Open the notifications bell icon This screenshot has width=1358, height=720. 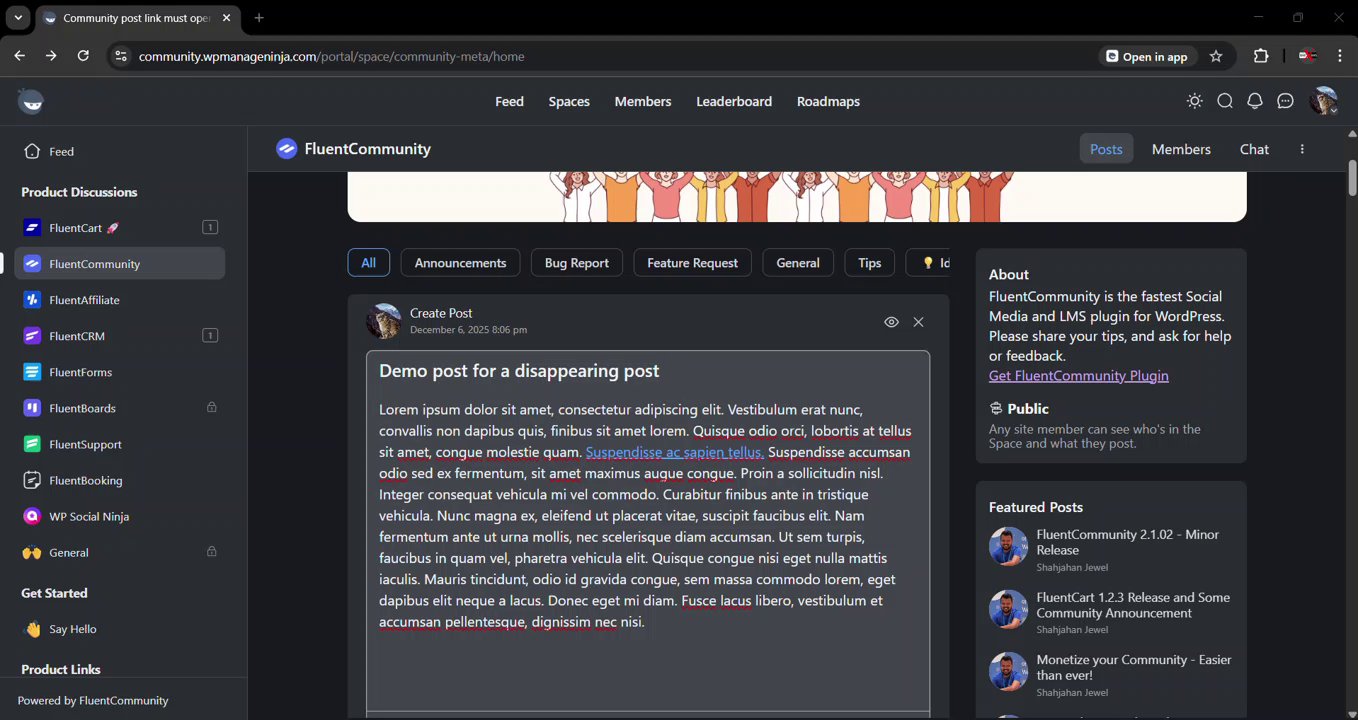[x=1255, y=101]
